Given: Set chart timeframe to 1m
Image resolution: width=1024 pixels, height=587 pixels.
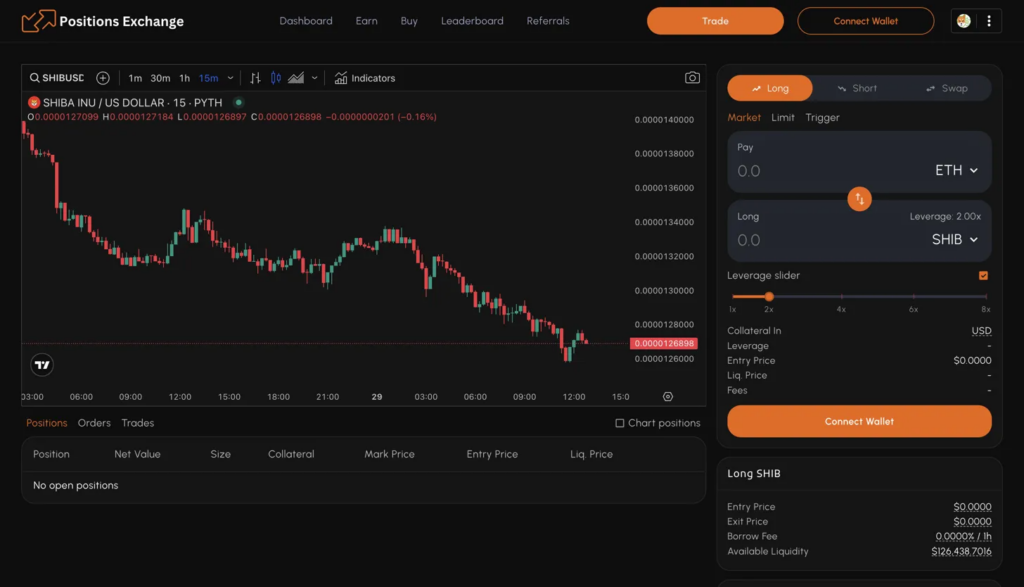Looking at the screenshot, I should (x=135, y=78).
